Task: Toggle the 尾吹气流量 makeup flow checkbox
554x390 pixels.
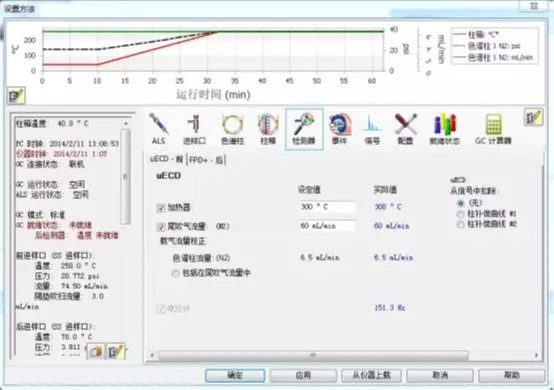Action: pos(161,227)
